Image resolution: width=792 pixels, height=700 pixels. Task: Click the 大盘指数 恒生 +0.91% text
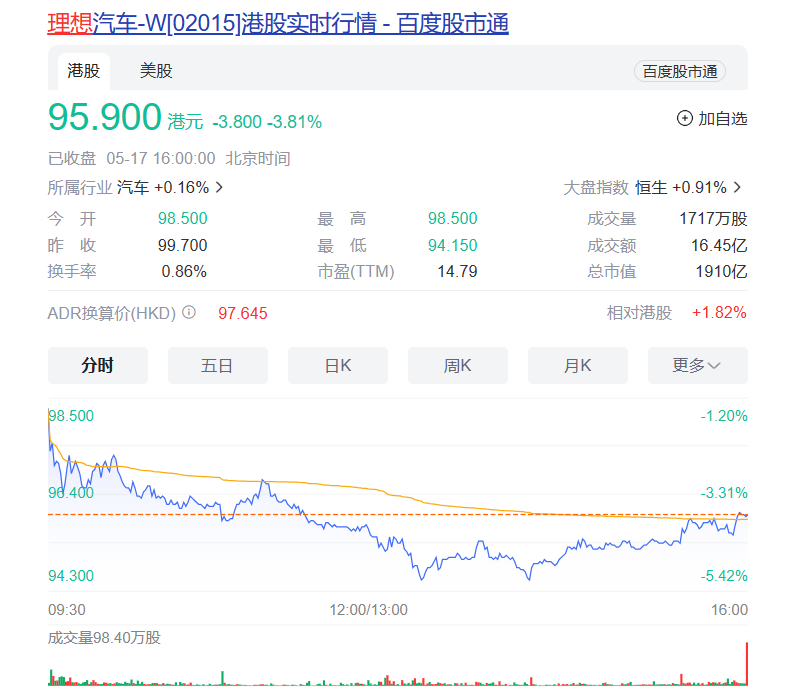[645, 187]
